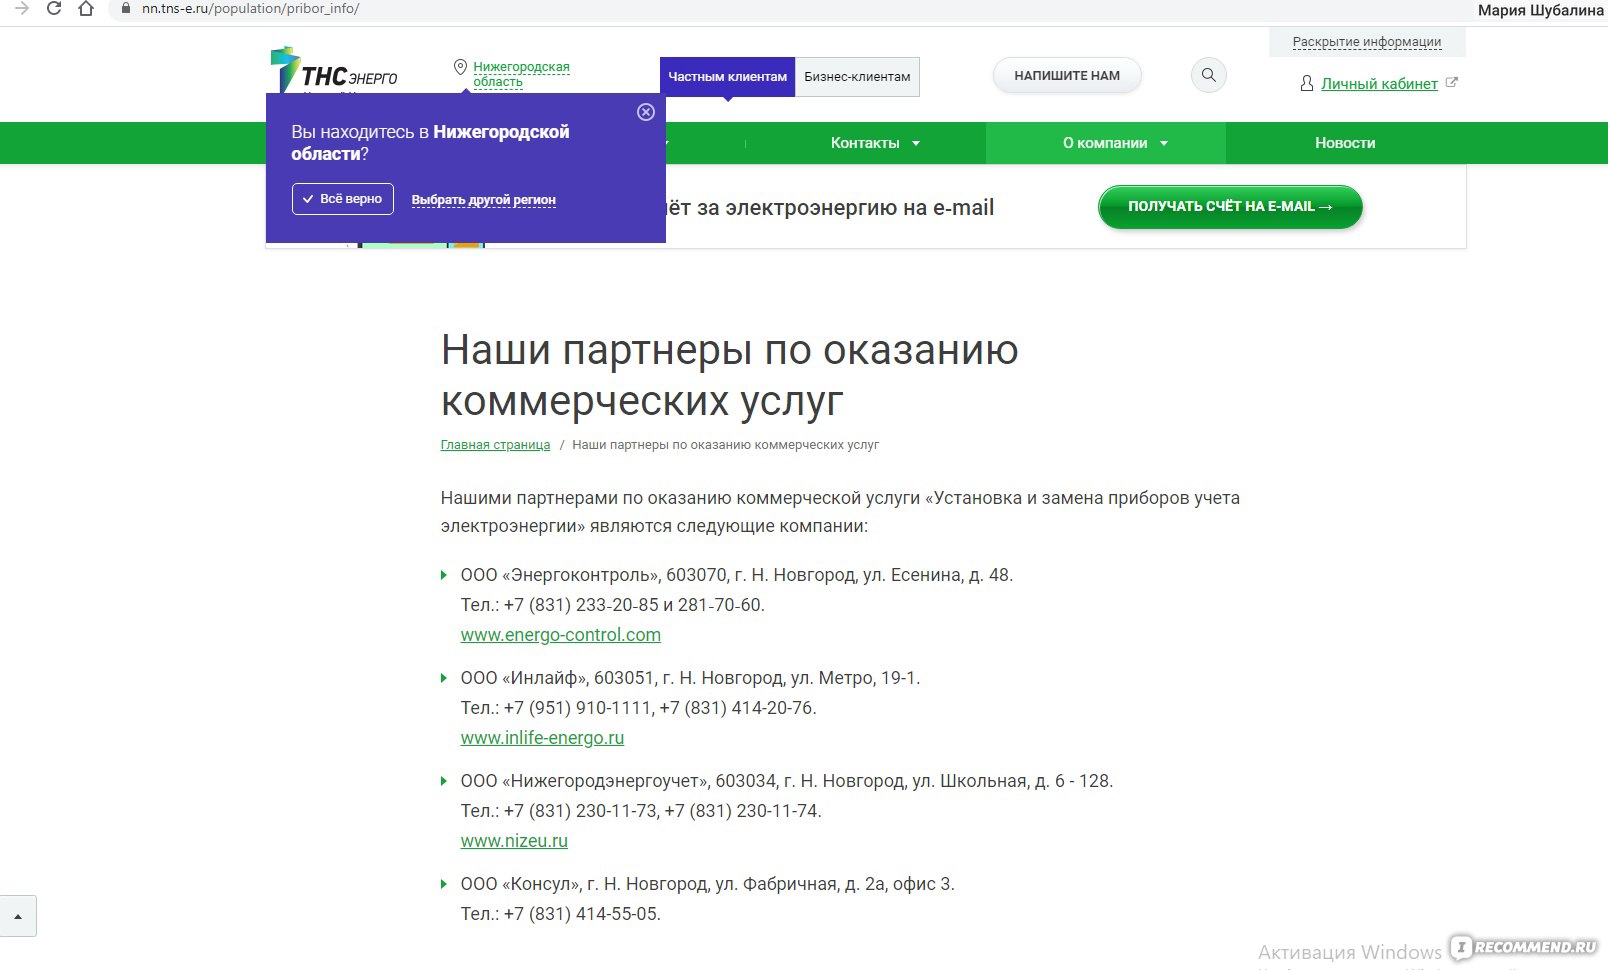Switch to the Частным клиентам tab
The width and height of the screenshot is (1608, 970).
coord(727,77)
